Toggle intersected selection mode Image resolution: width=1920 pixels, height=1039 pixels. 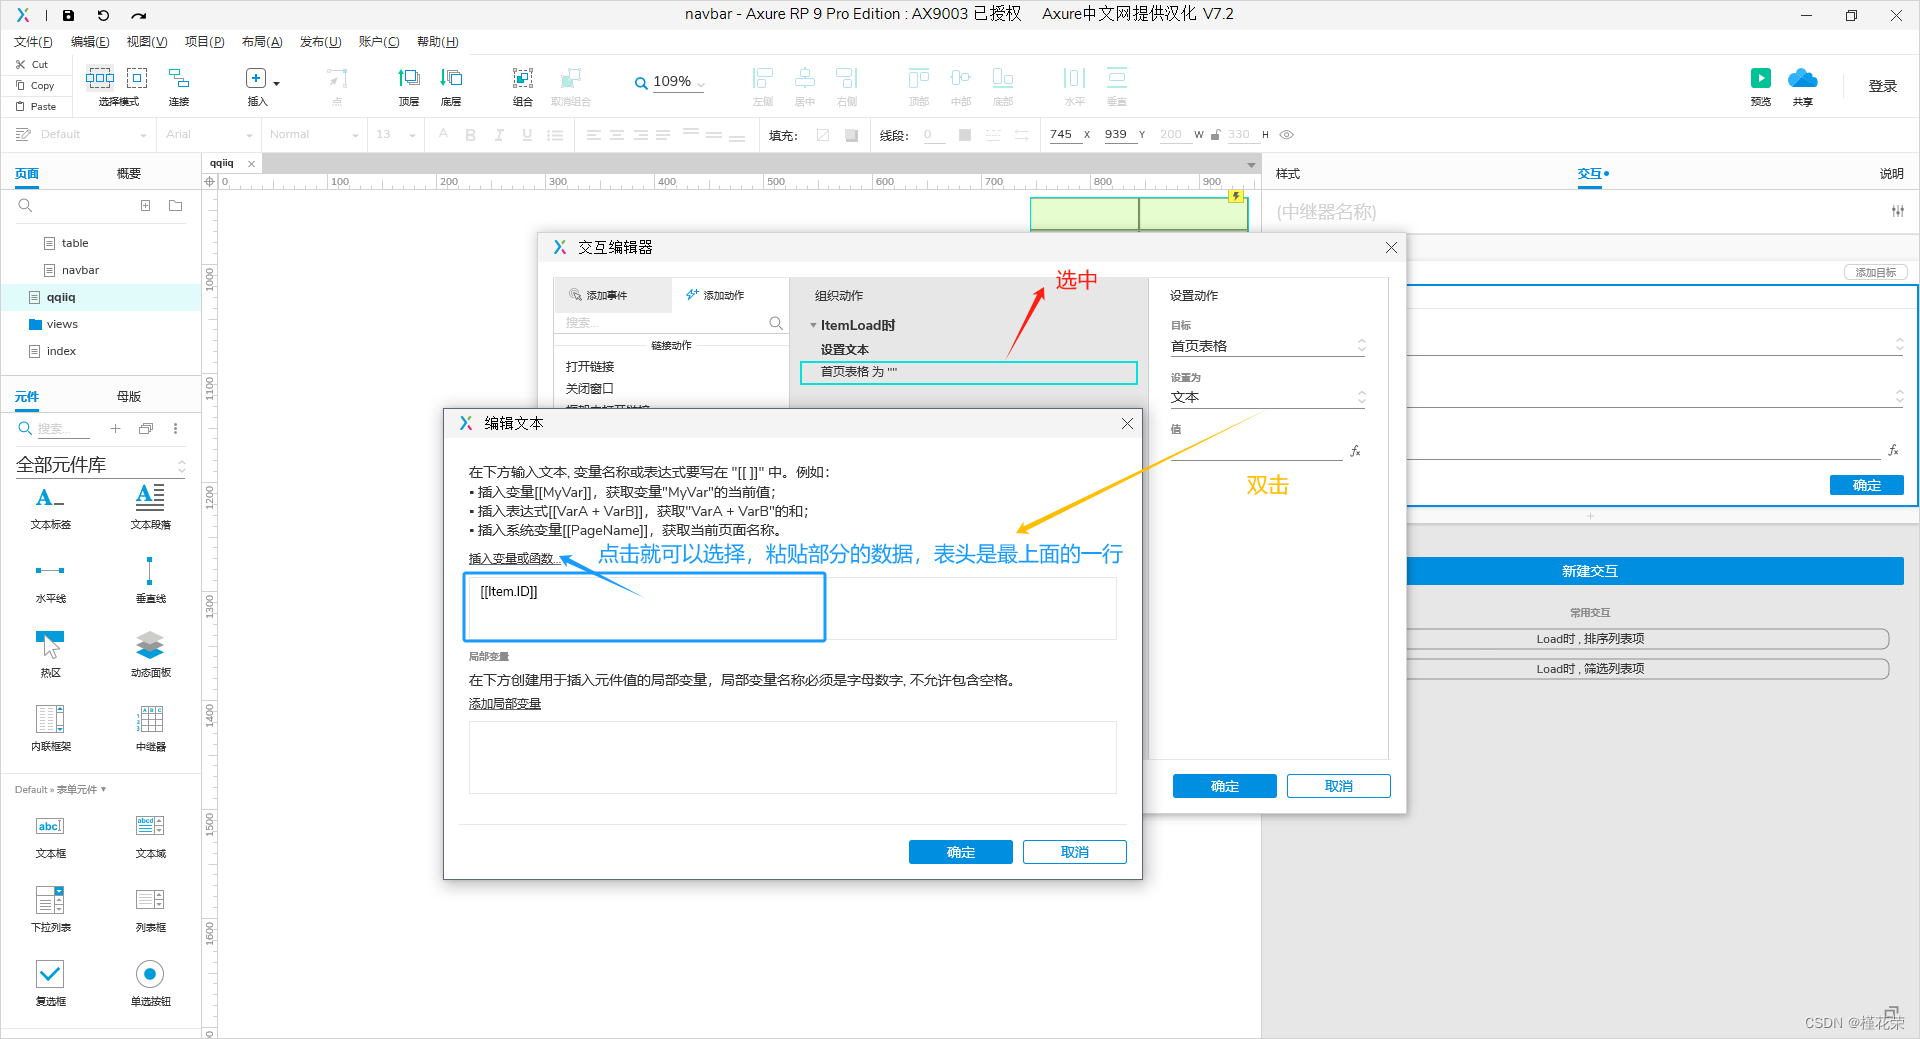point(100,78)
